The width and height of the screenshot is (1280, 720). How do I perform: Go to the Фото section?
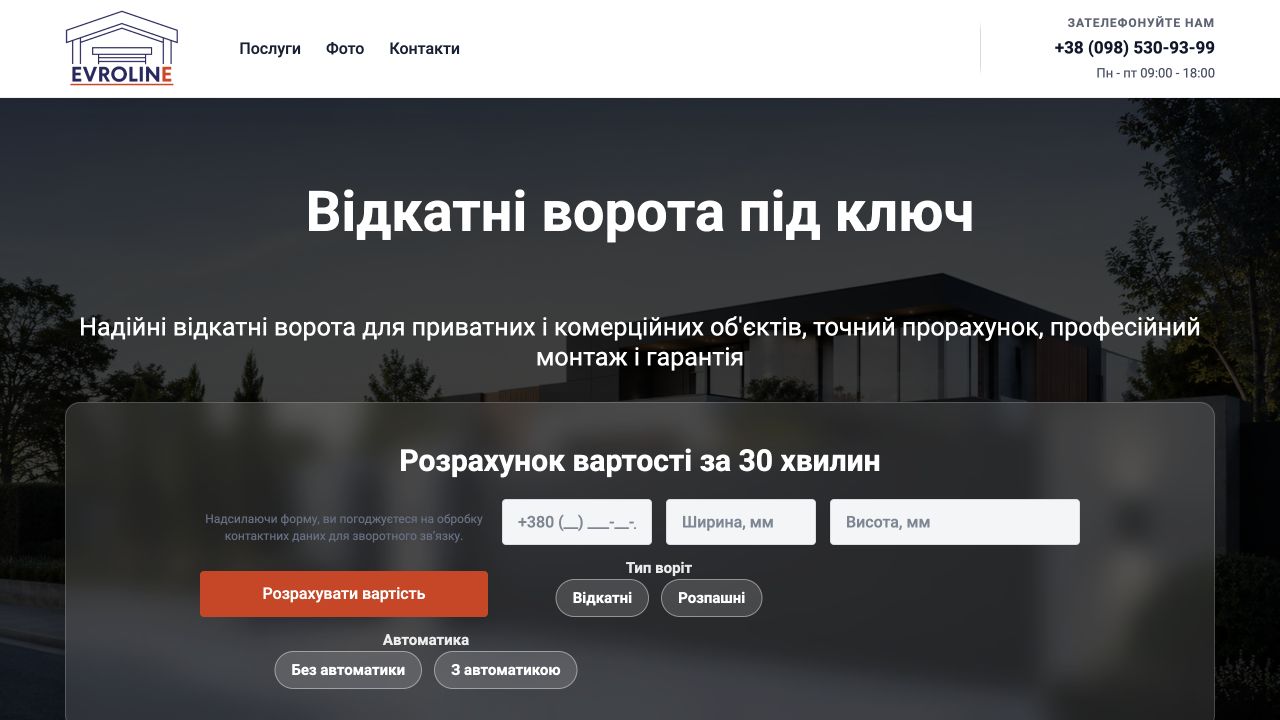pyautogui.click(x=345, y=48)
